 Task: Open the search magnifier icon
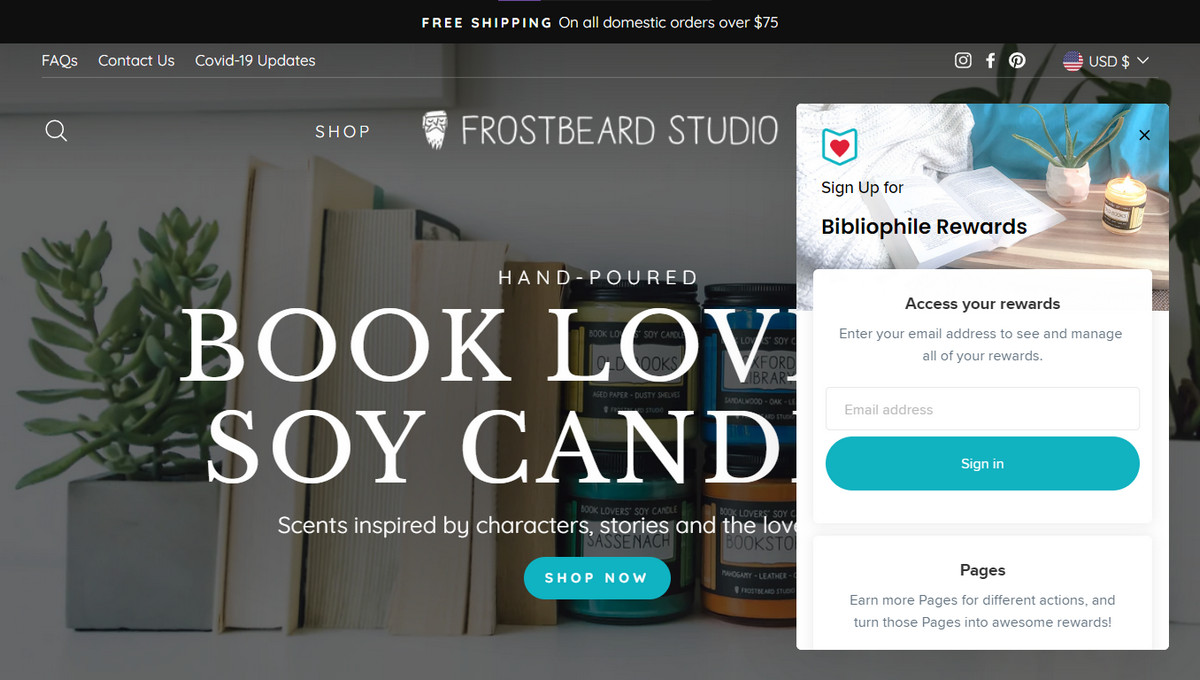click(56, 131)
